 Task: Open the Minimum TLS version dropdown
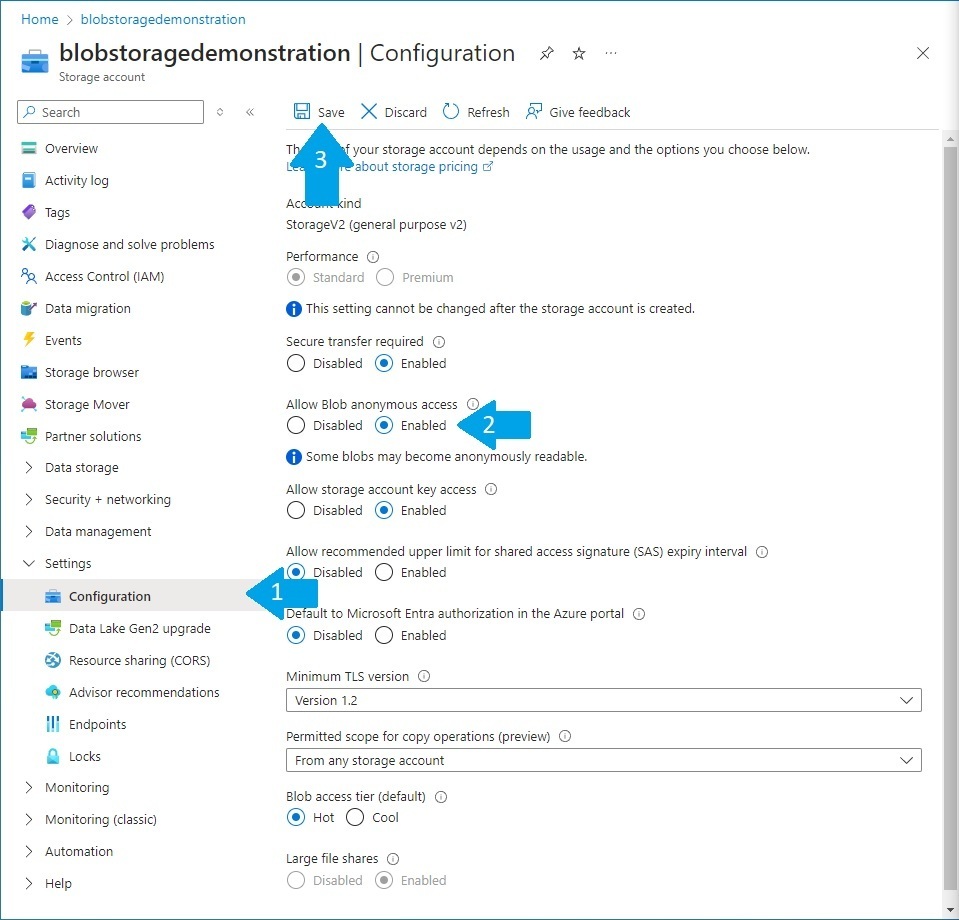pos(604,700)
